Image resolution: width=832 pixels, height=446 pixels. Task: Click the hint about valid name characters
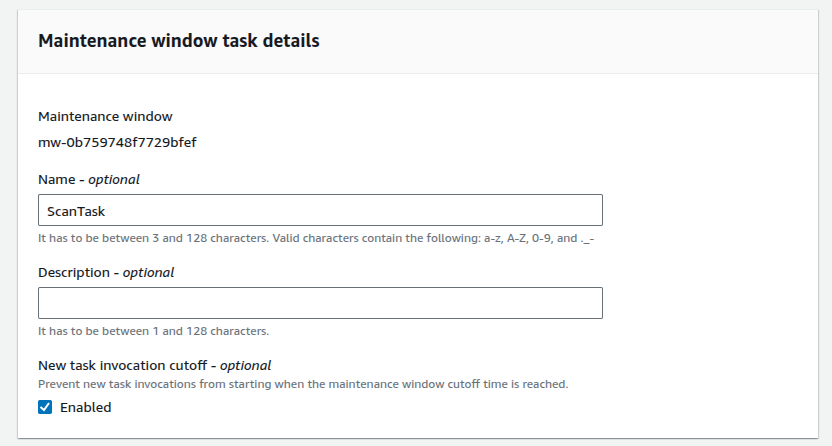(316, 238)
